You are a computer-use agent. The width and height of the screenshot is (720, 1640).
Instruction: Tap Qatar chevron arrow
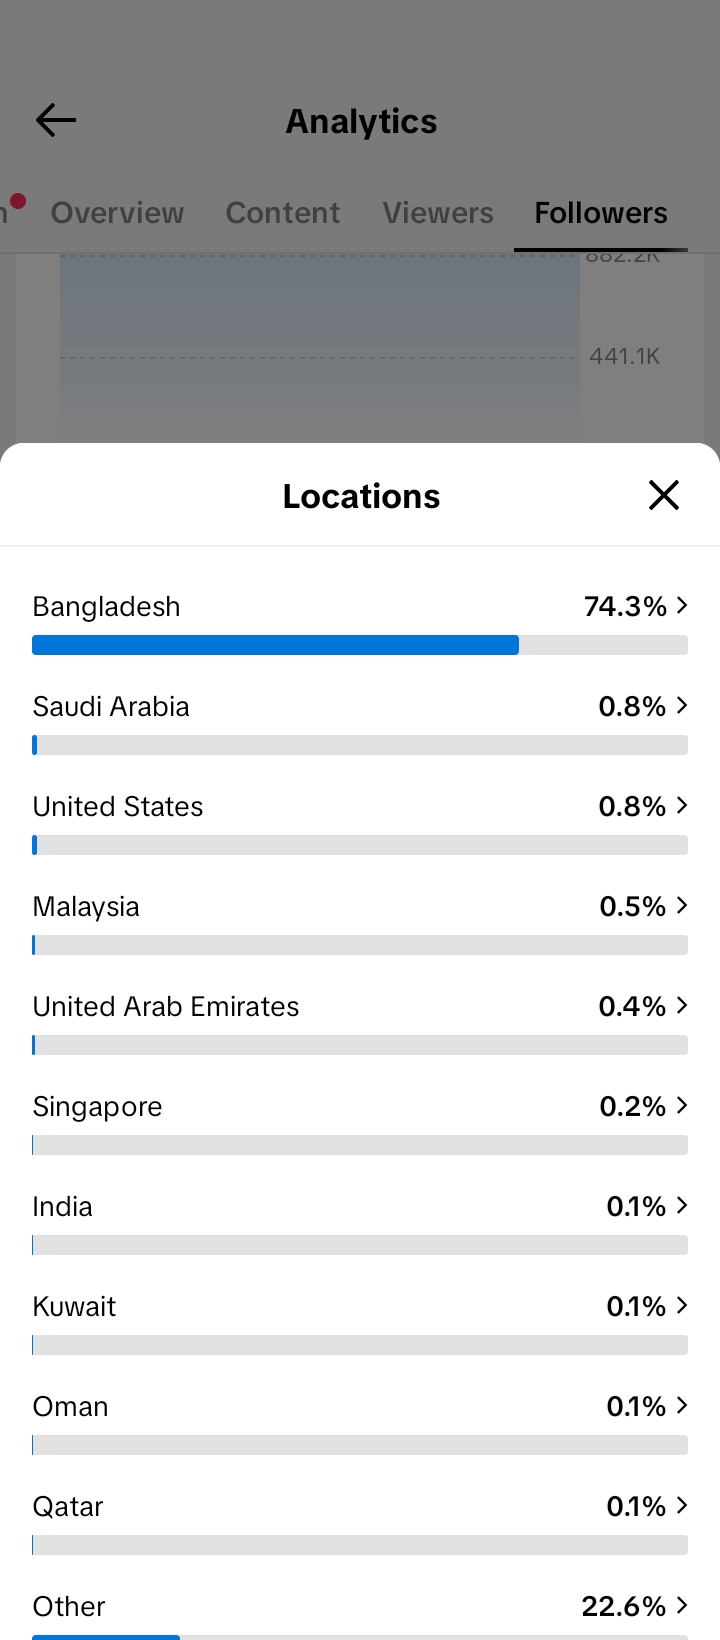(x=682, y=1505)
